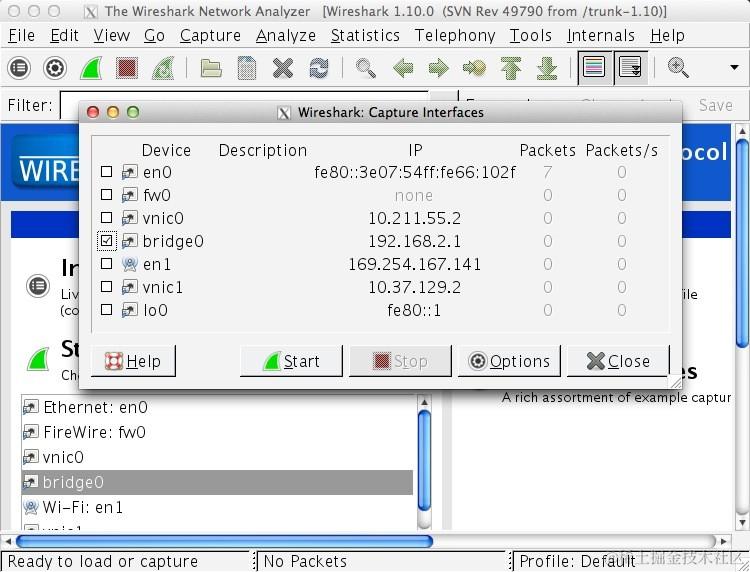Toggle colorize packet list toolbar icon
This screenshot has height=572, width=750.
pyautogui.click(x=594, y=68)
